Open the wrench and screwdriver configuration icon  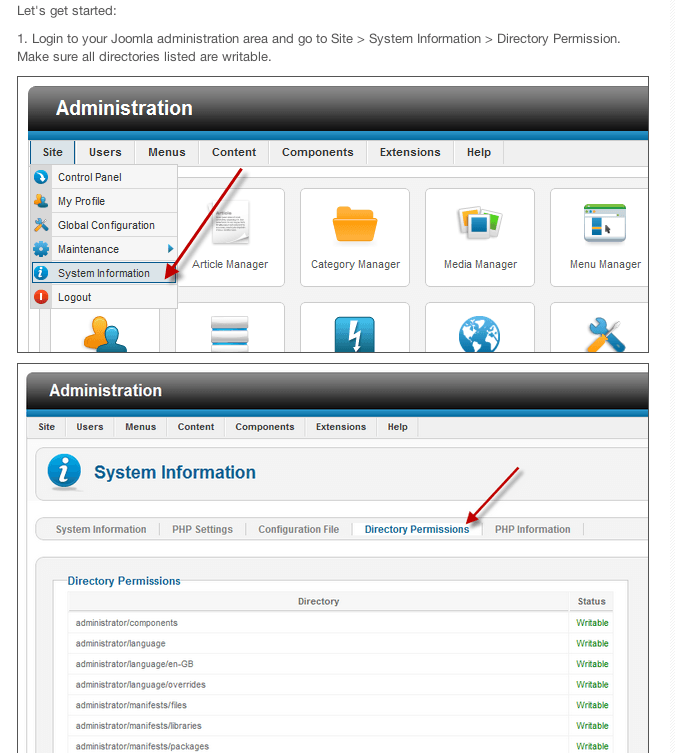point(606,335)
